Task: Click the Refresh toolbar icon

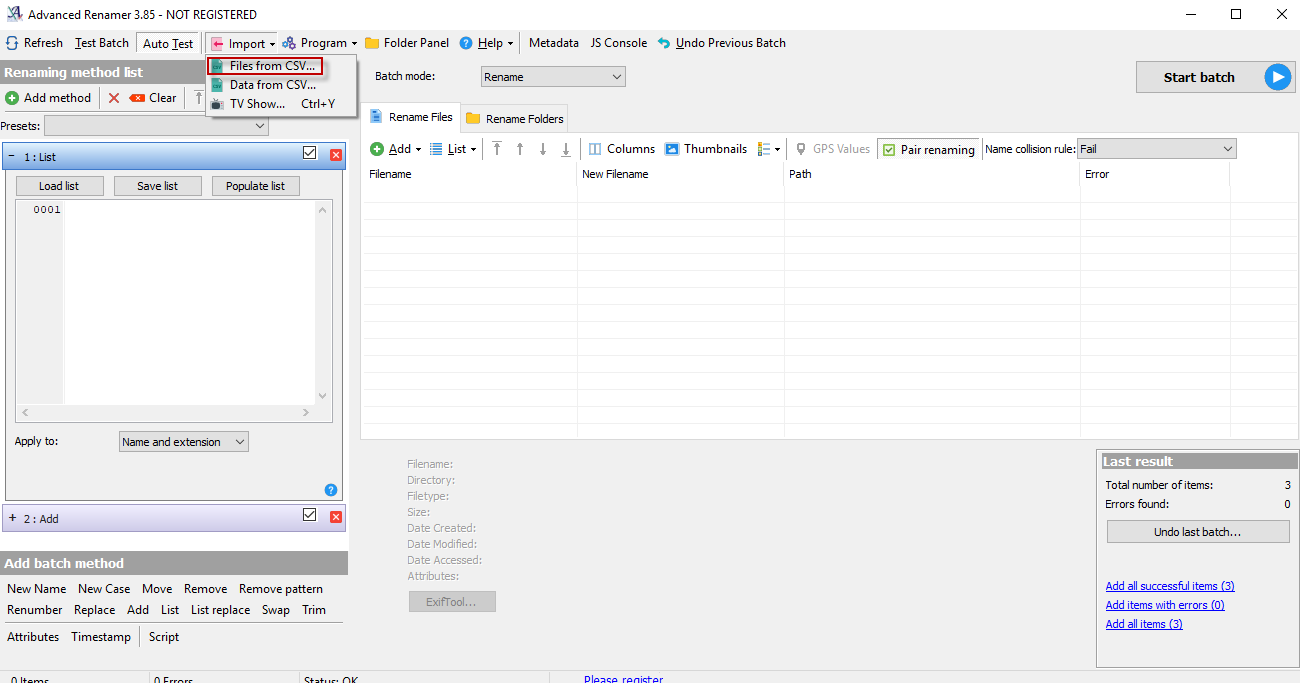Action: [12, 43]
